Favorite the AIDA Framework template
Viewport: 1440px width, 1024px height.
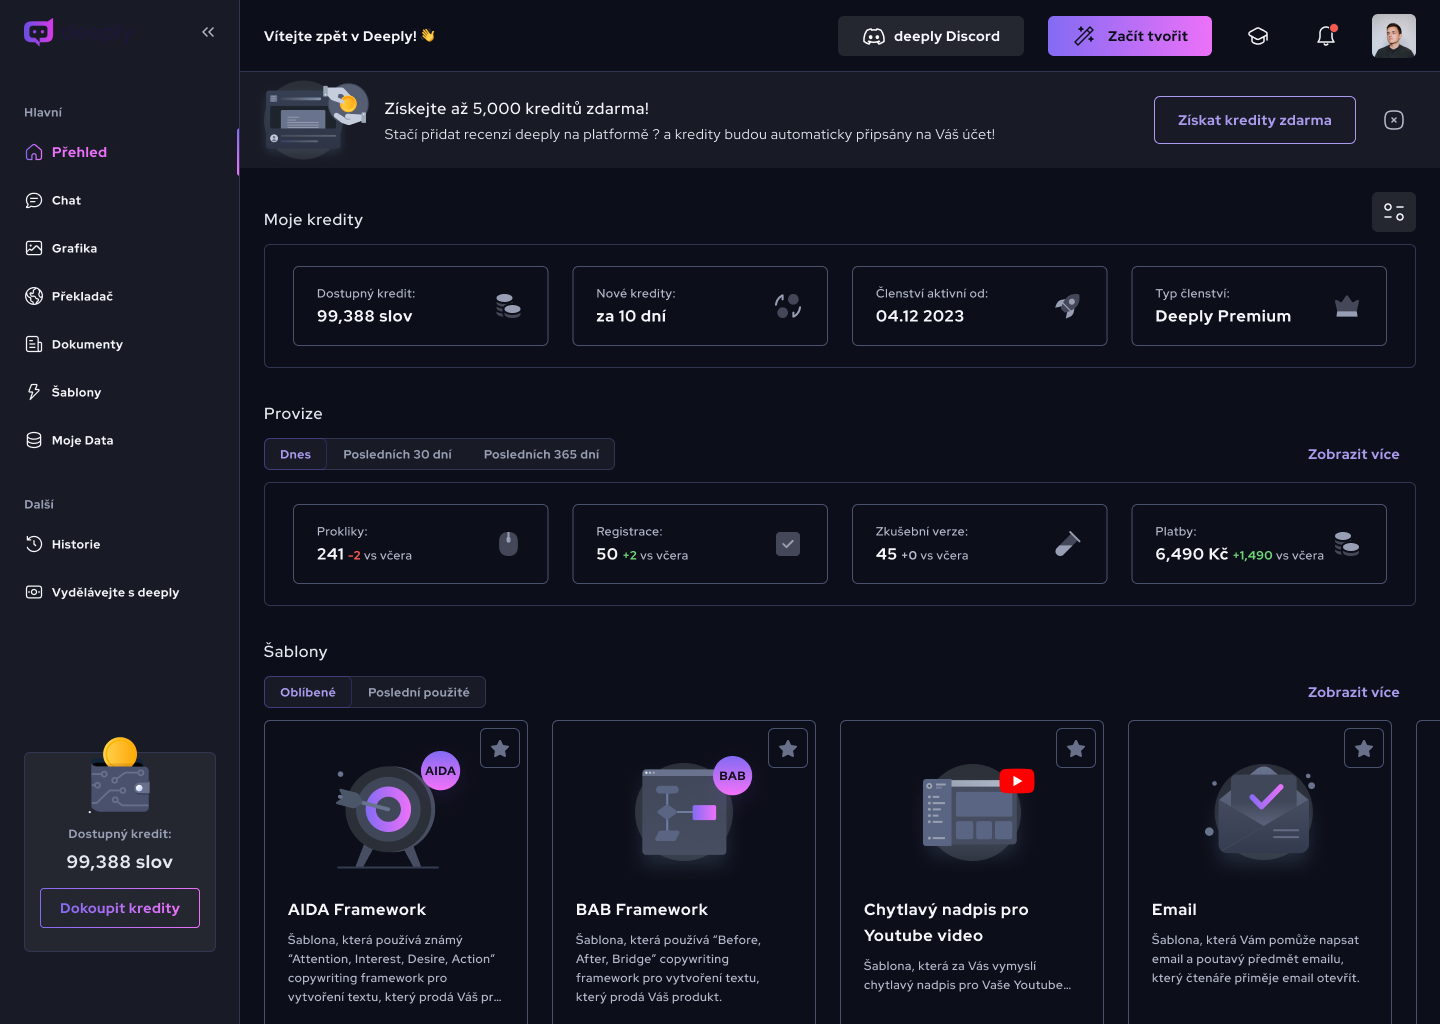(x=500, y=747)
